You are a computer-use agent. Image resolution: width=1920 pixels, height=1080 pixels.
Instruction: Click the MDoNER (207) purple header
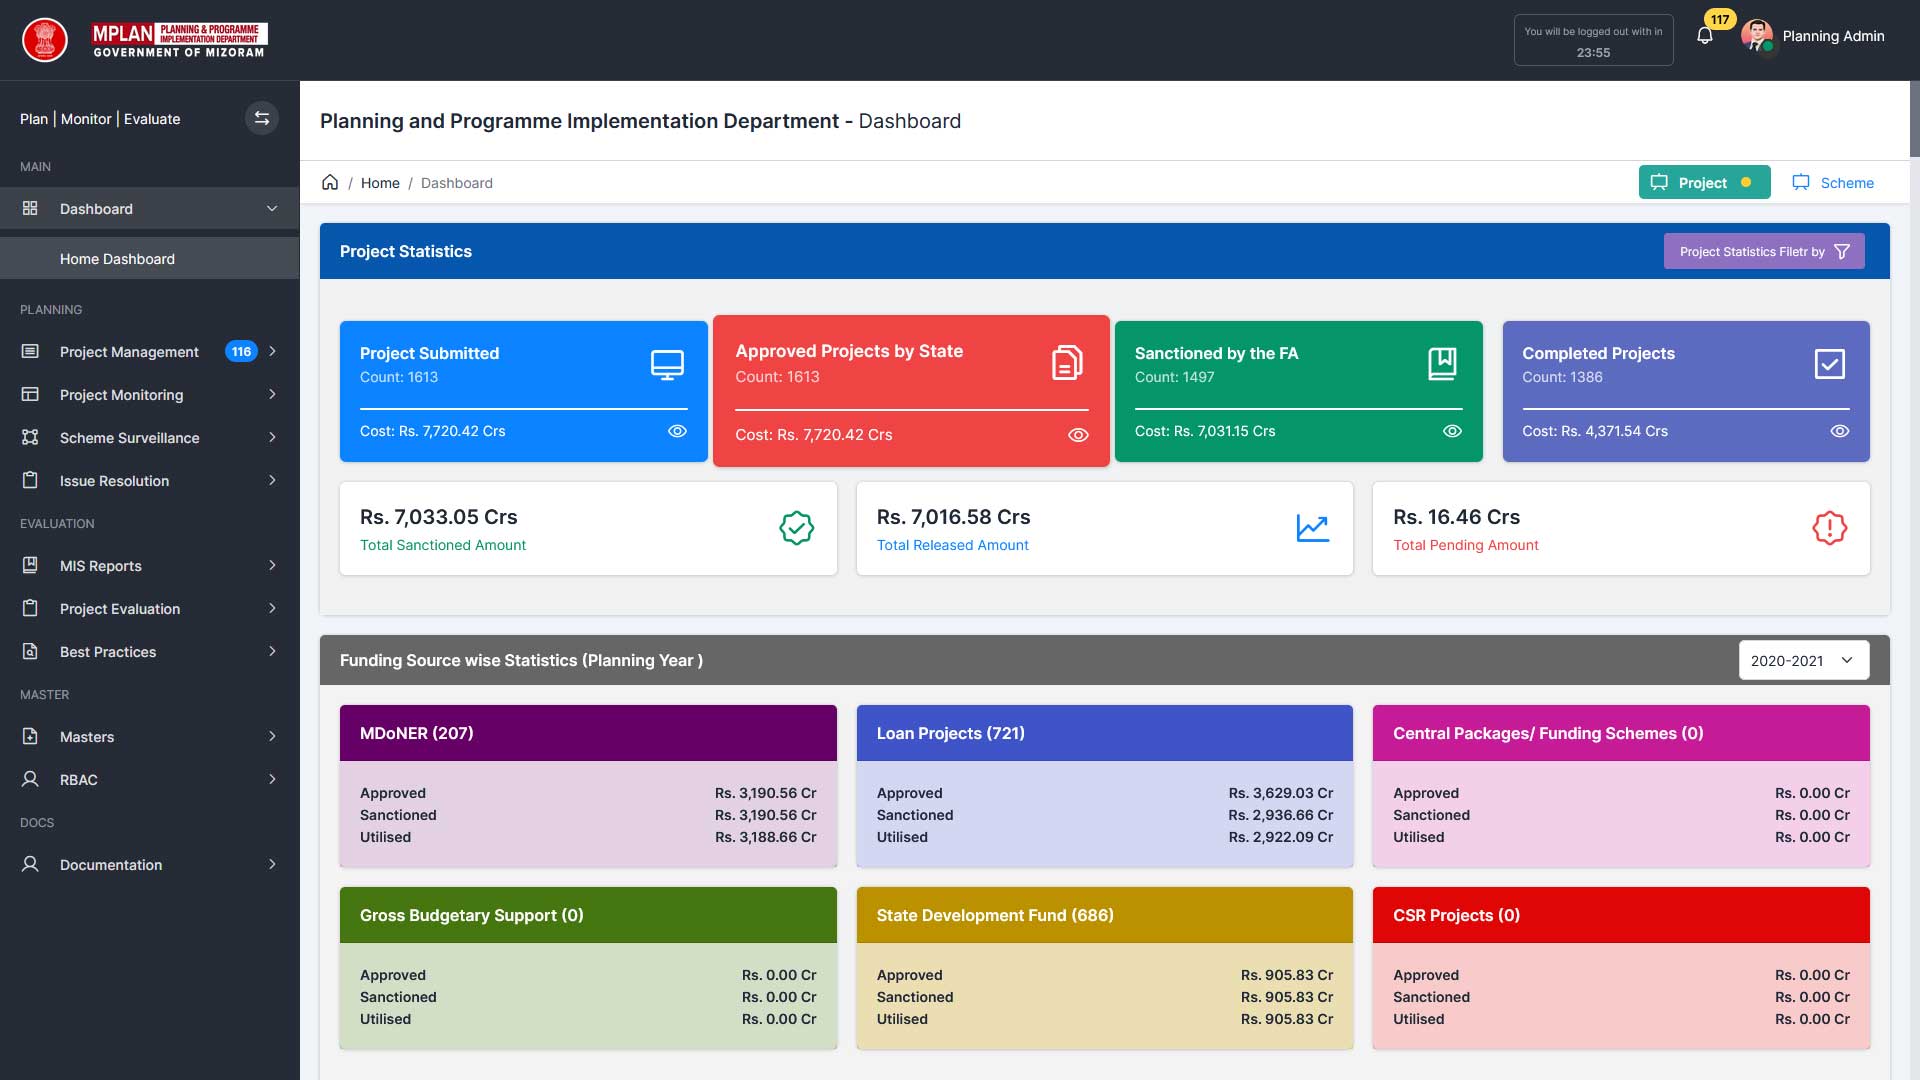[588, 733]
